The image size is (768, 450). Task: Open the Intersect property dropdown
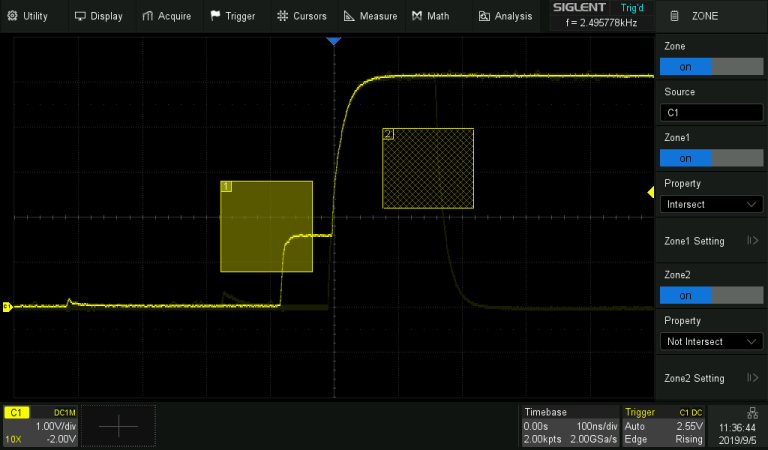(711, 204)
